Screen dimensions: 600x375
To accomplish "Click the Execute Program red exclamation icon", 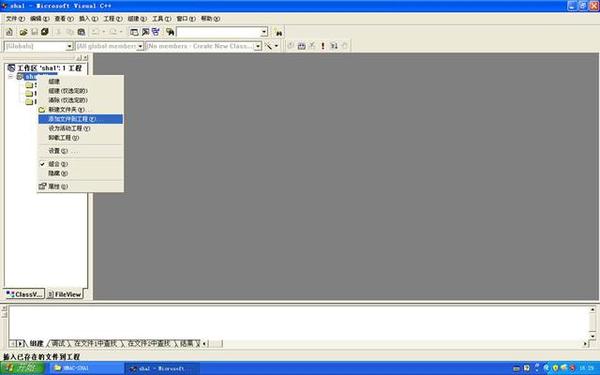I will (323, 46).
